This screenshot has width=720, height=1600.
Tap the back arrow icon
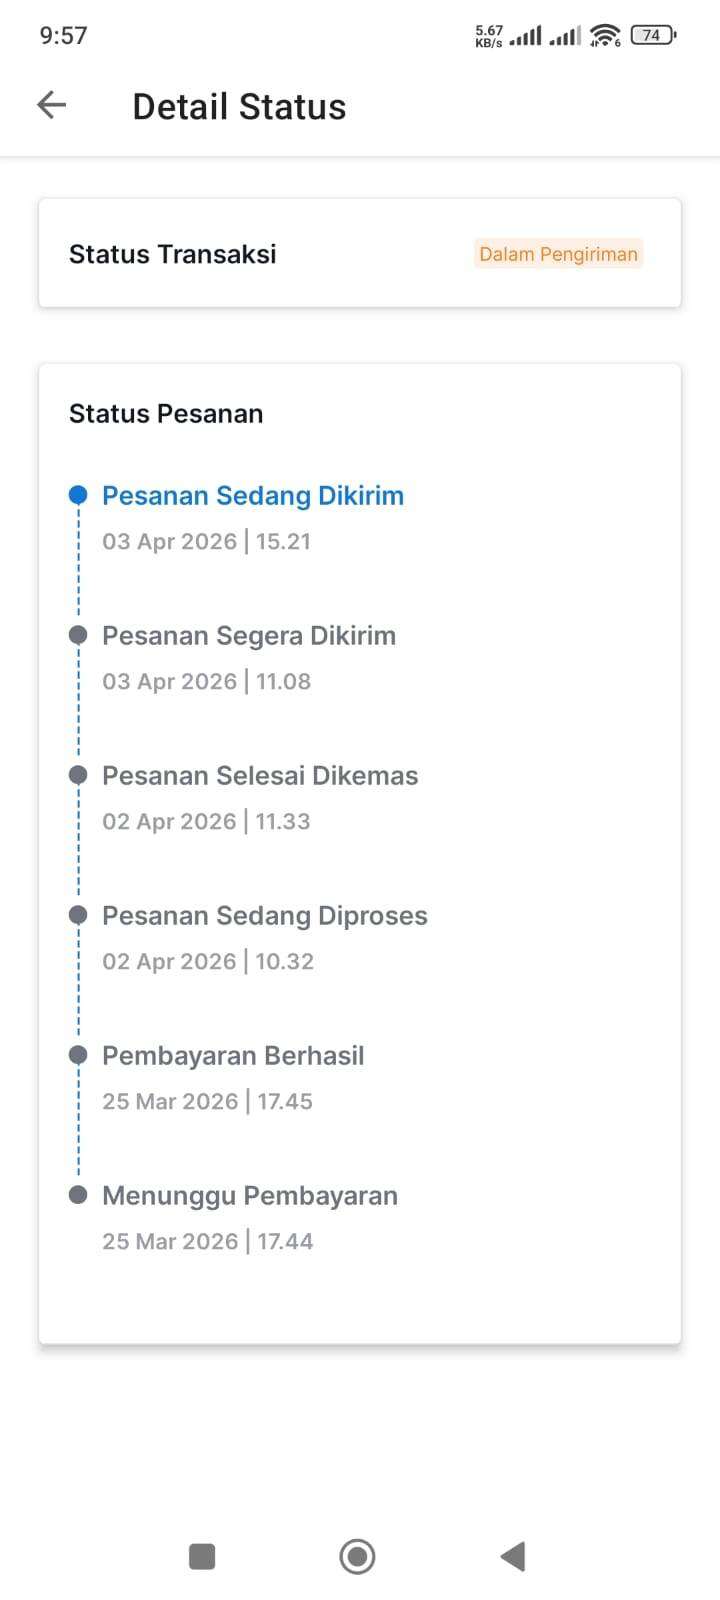click(x=51, y=105)
